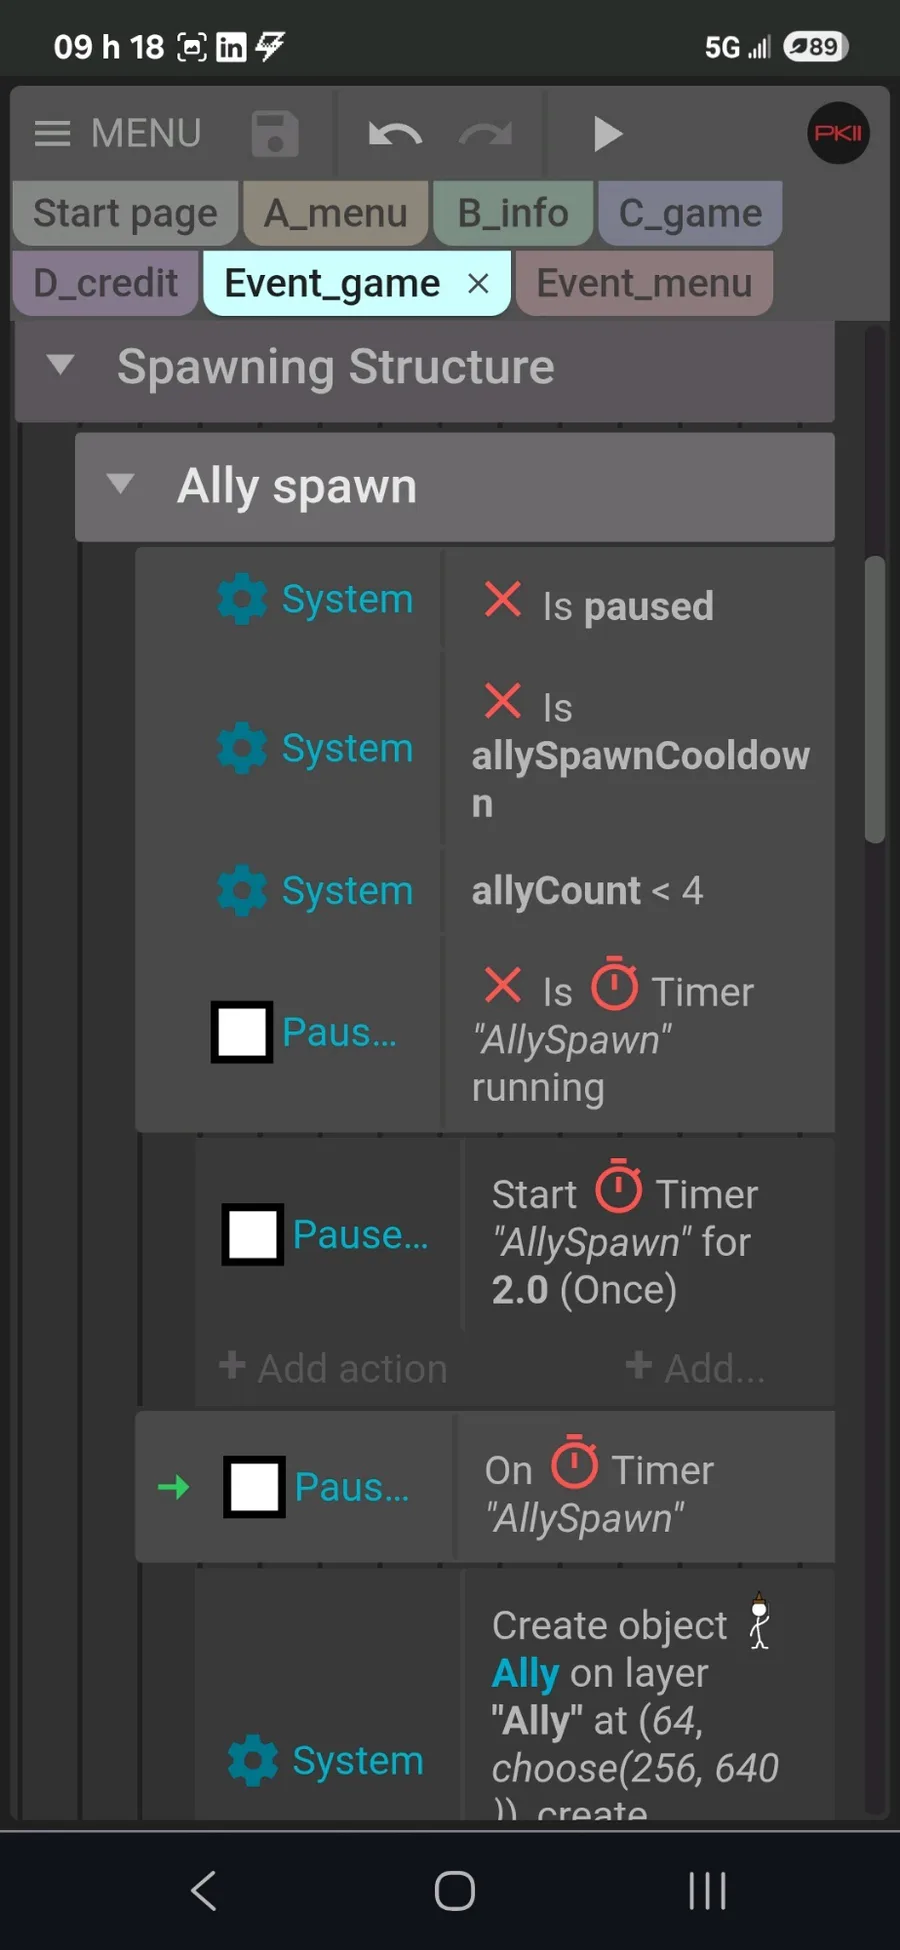This screenshot has width=900, height=1950.
Task: Click the Add action link
Action: (333, 1368)
